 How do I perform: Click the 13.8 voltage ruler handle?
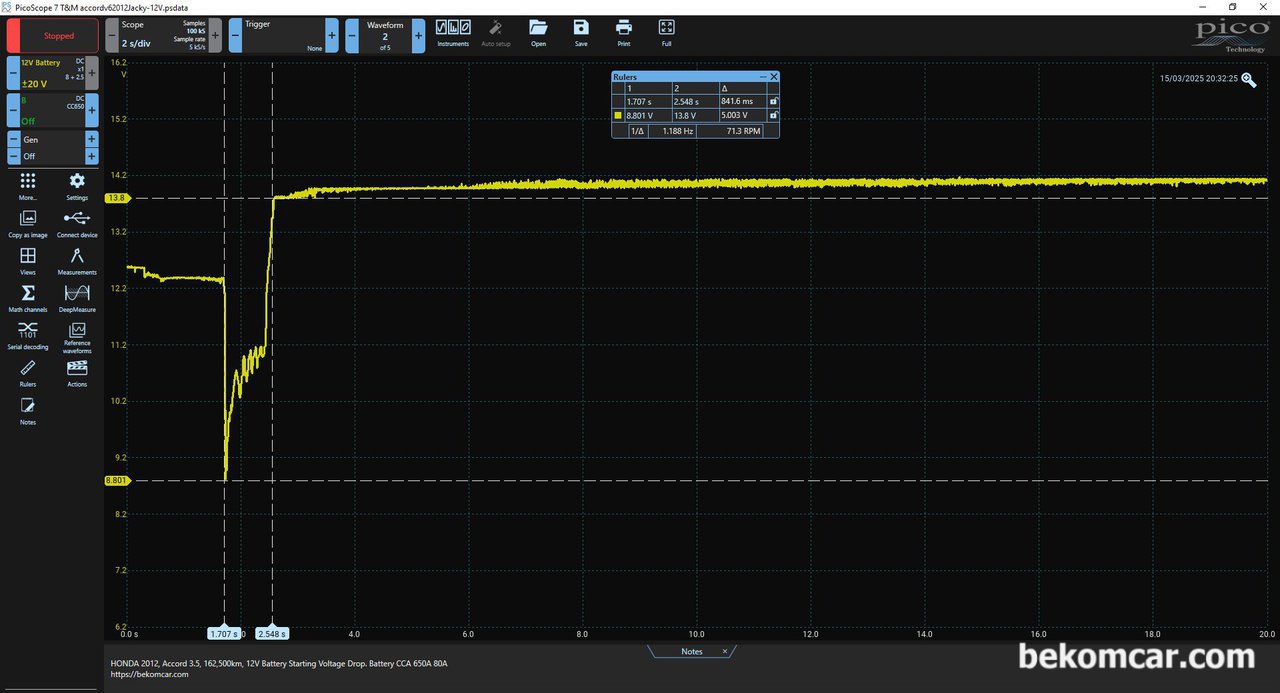click(x=117, y=198)
